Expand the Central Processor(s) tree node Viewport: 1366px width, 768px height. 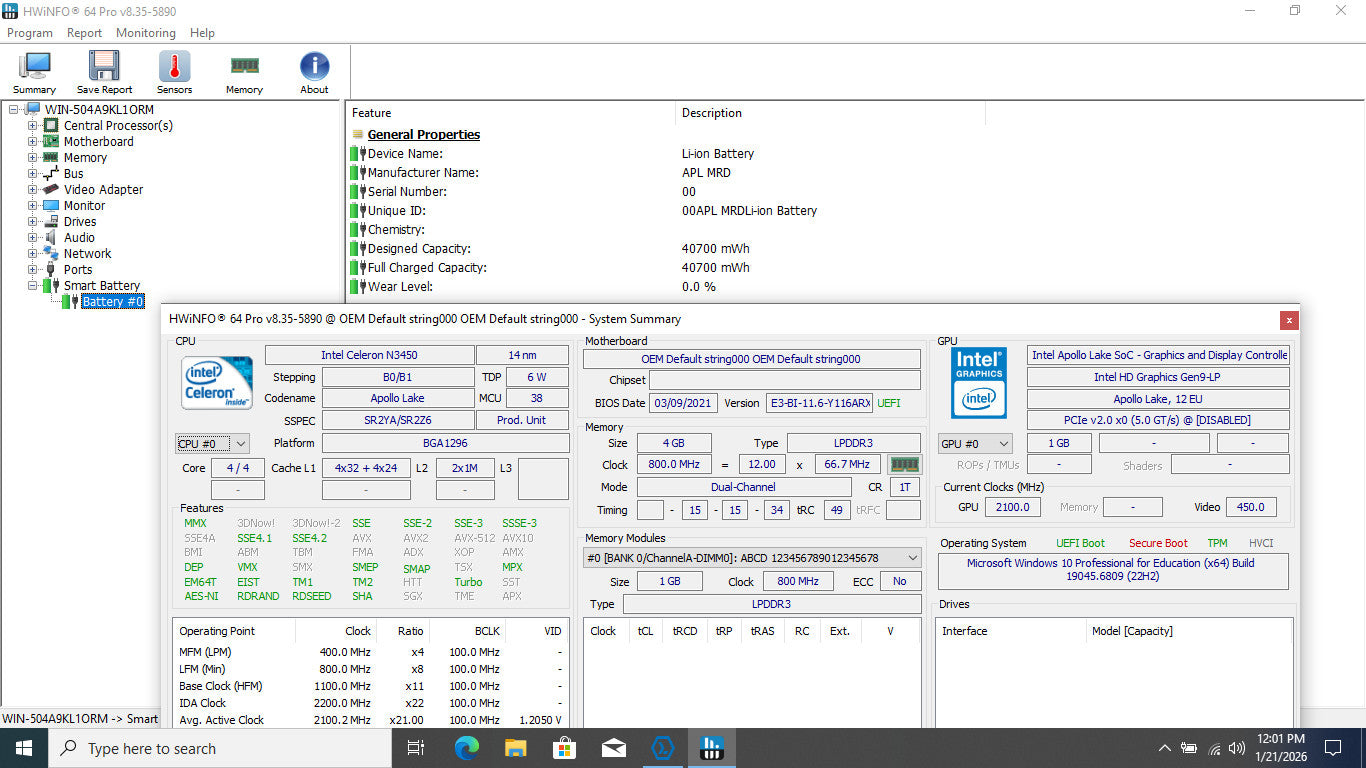33,126
